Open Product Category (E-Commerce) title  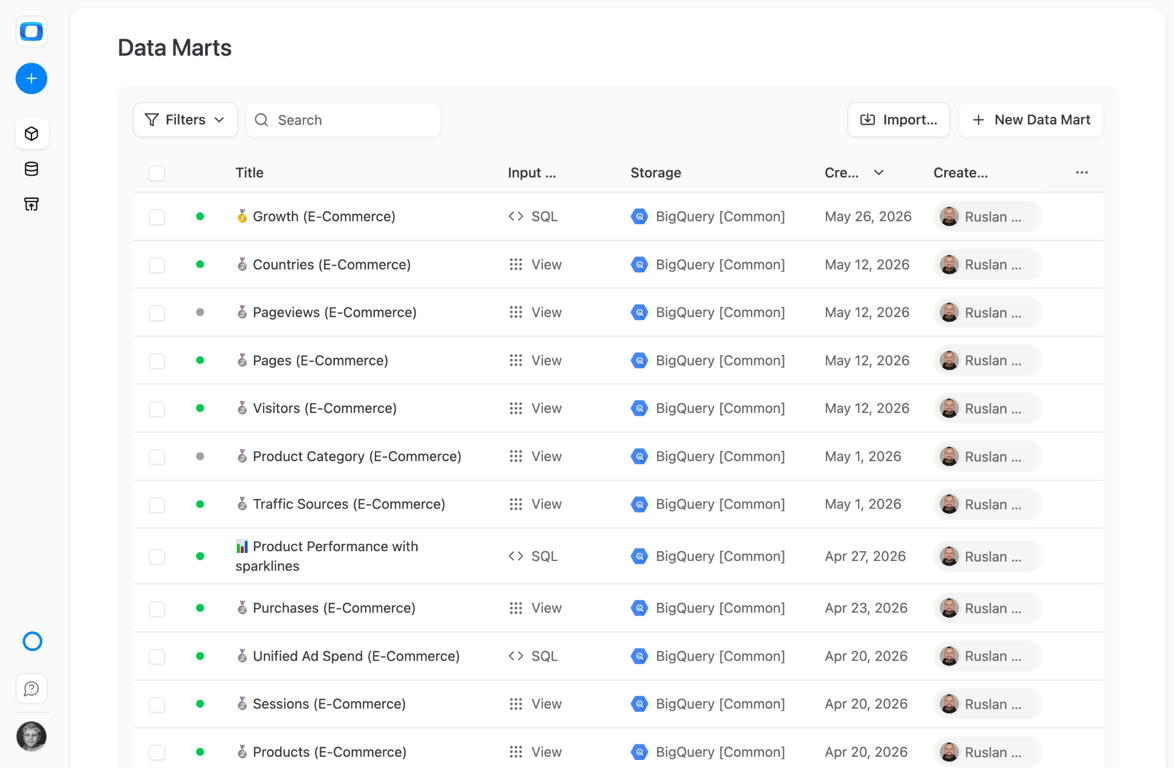356,456
